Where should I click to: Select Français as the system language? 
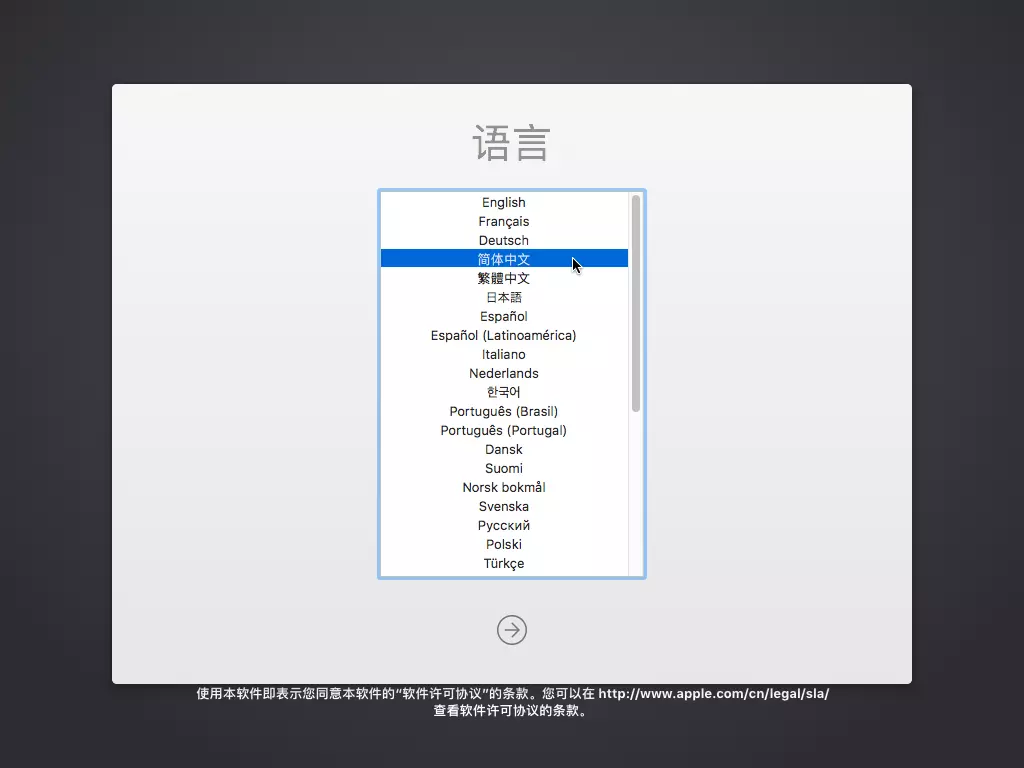point(503,221)
